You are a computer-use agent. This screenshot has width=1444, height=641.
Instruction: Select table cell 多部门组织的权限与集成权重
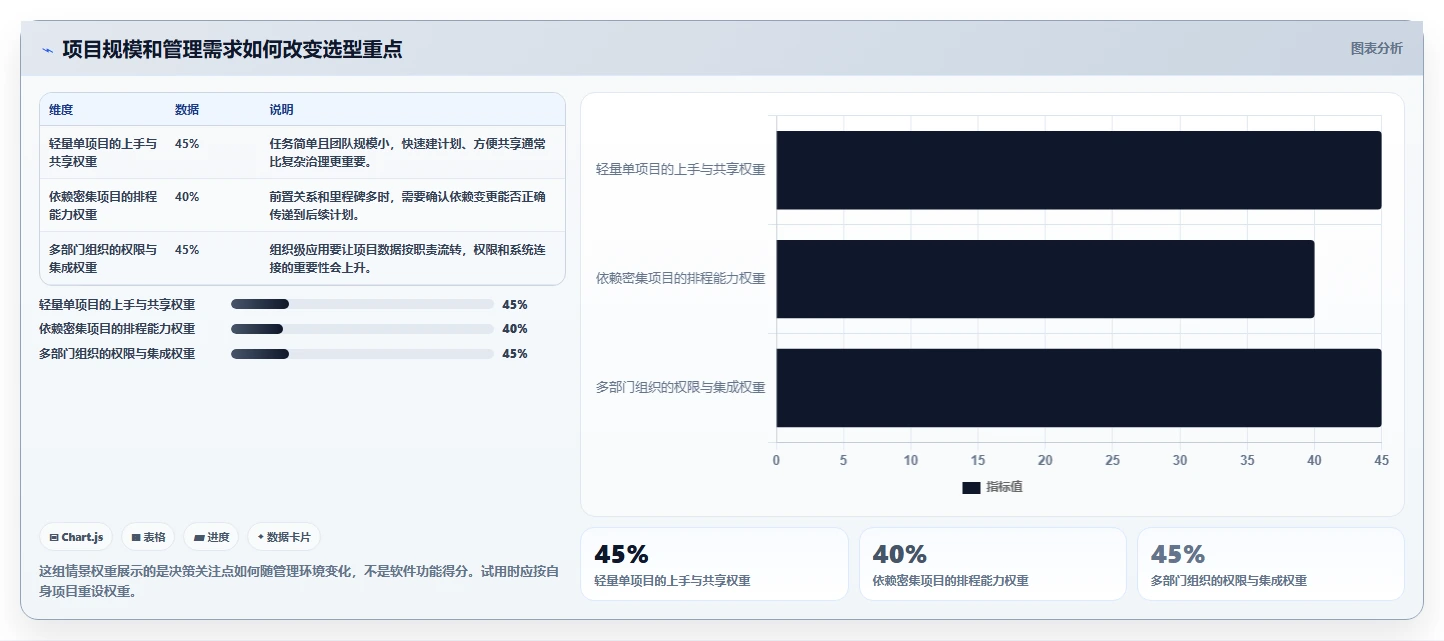click(x=103, y=258)
